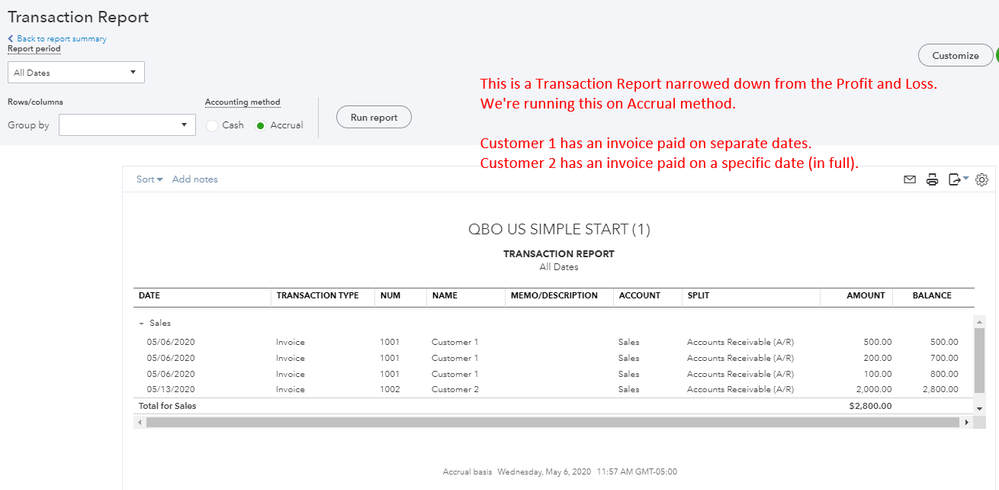This screenshot has width=999, height=490.
Task: Click the BALANCE column header
Action: coord(932,296)
